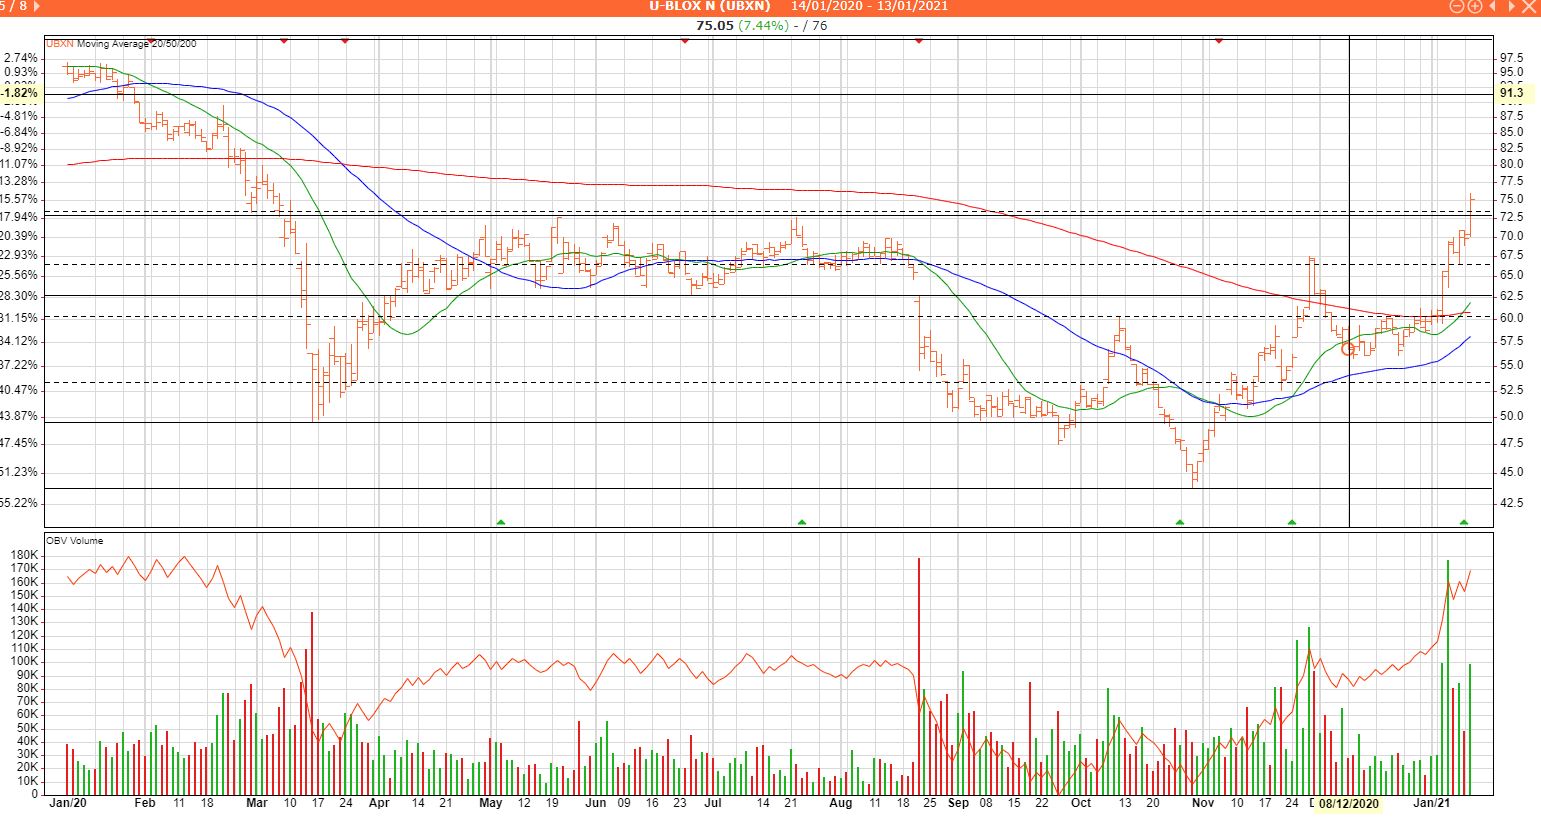
Task: Click the 42.5 label on price axis
Action: 1511,503
